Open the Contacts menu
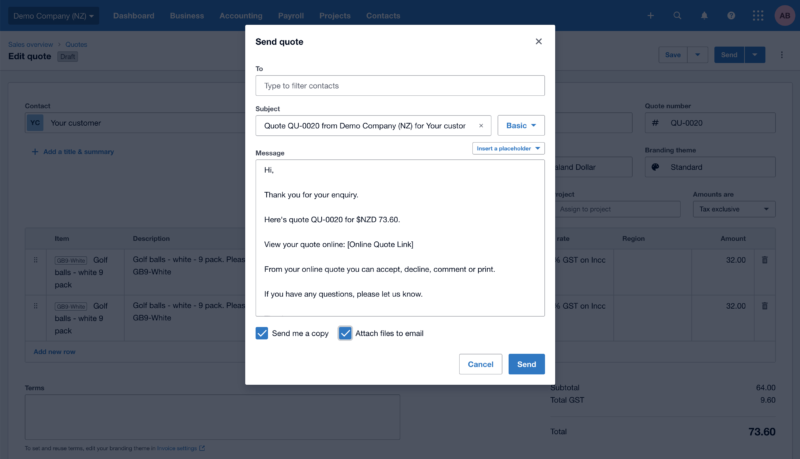Image resolution: width=800 pixels, height=459 pixels. 383,16
